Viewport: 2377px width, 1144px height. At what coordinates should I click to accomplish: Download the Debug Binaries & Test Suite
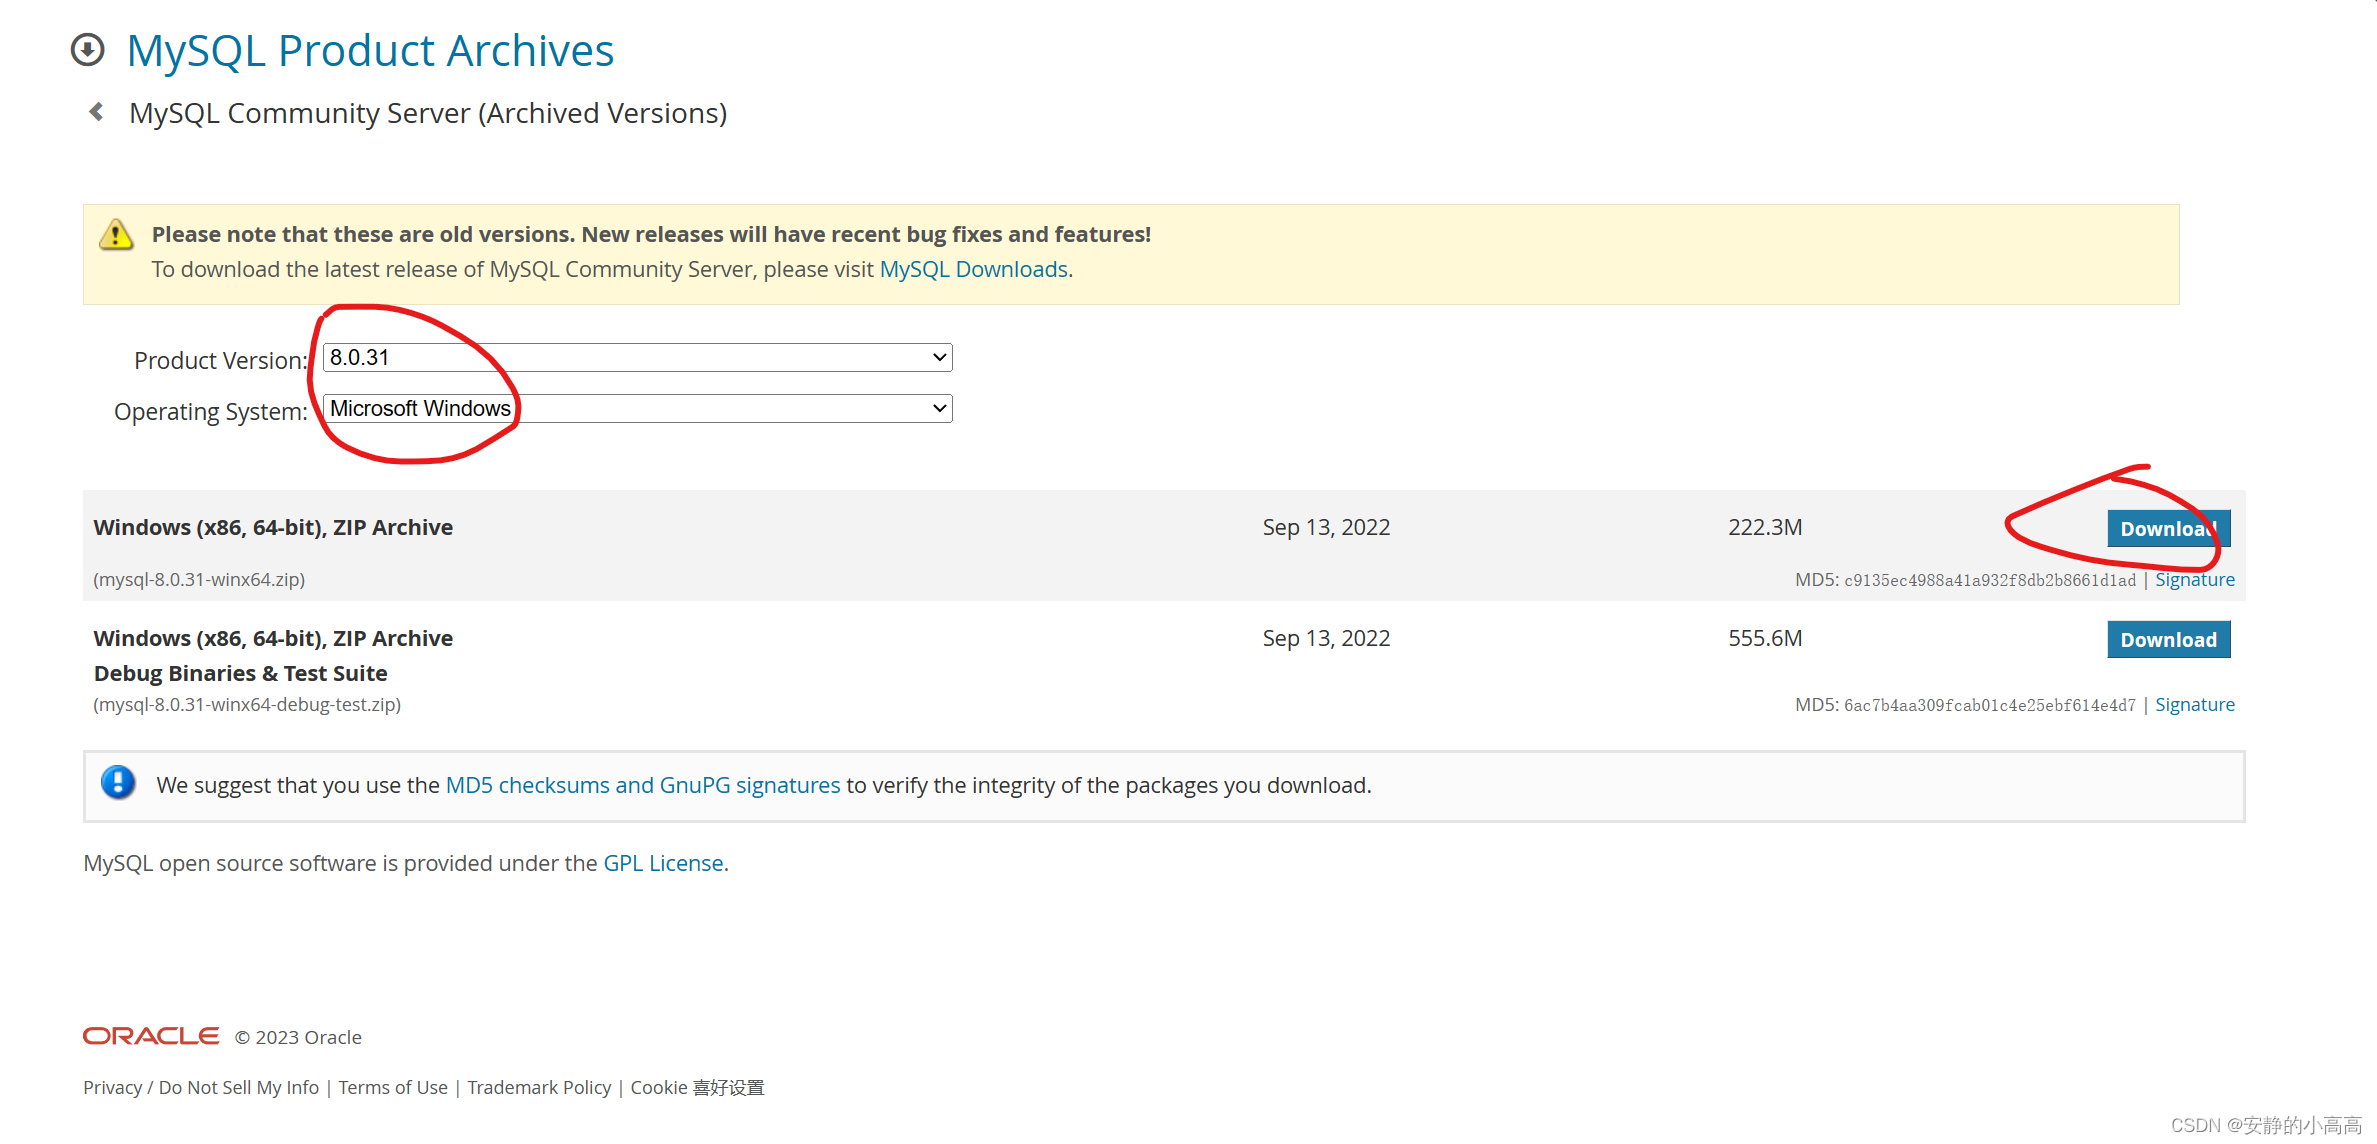[2167, 639]
